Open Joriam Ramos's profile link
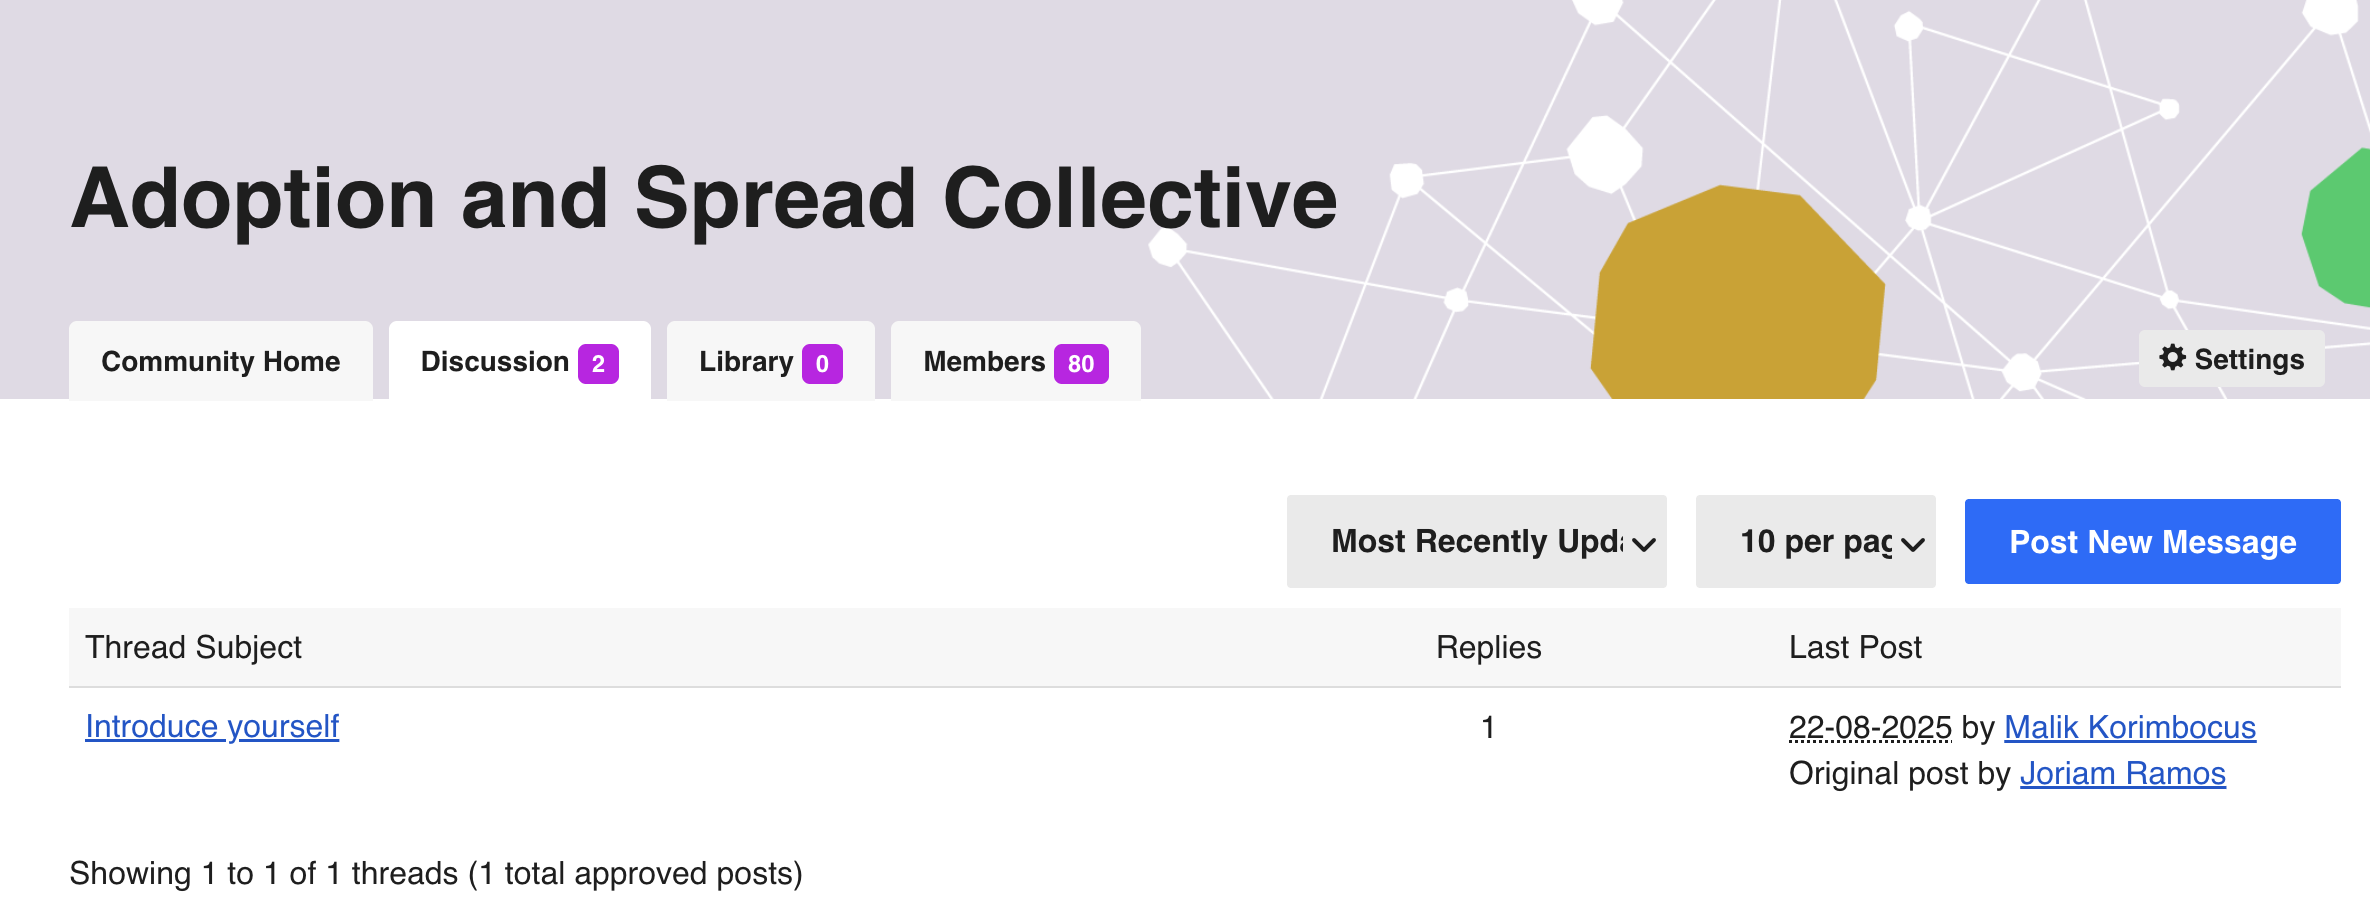Image resolution: width=2370 pixels, height=922 pixels. 2122,774
